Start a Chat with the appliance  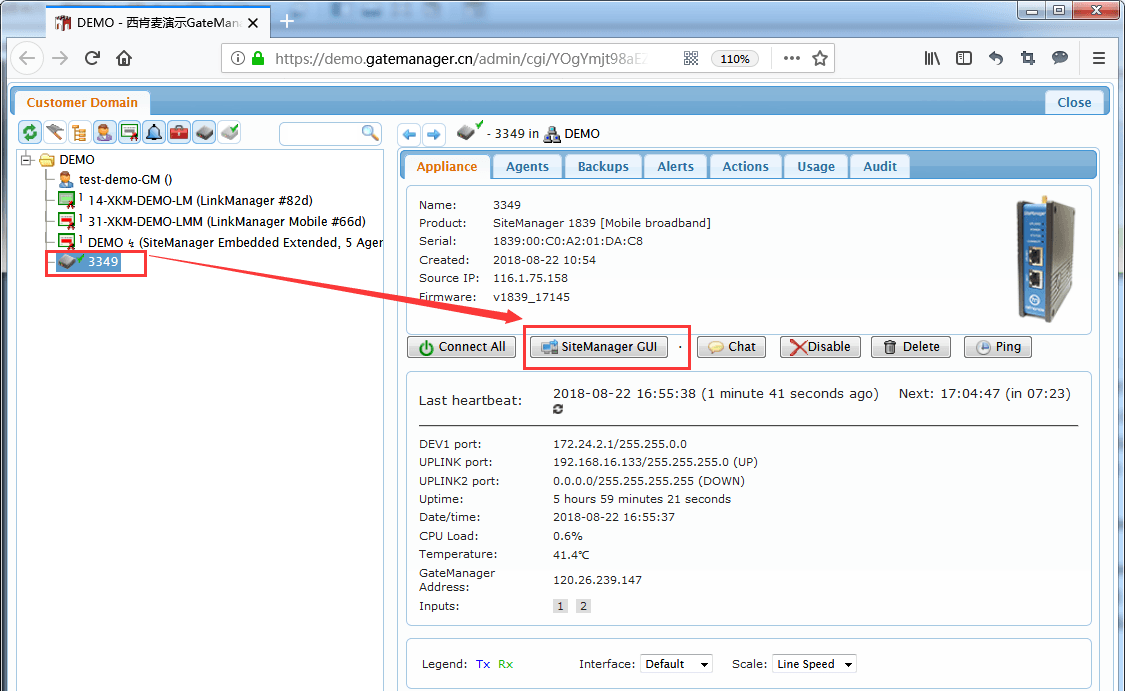pyautogui.click(x=732, y=347)
